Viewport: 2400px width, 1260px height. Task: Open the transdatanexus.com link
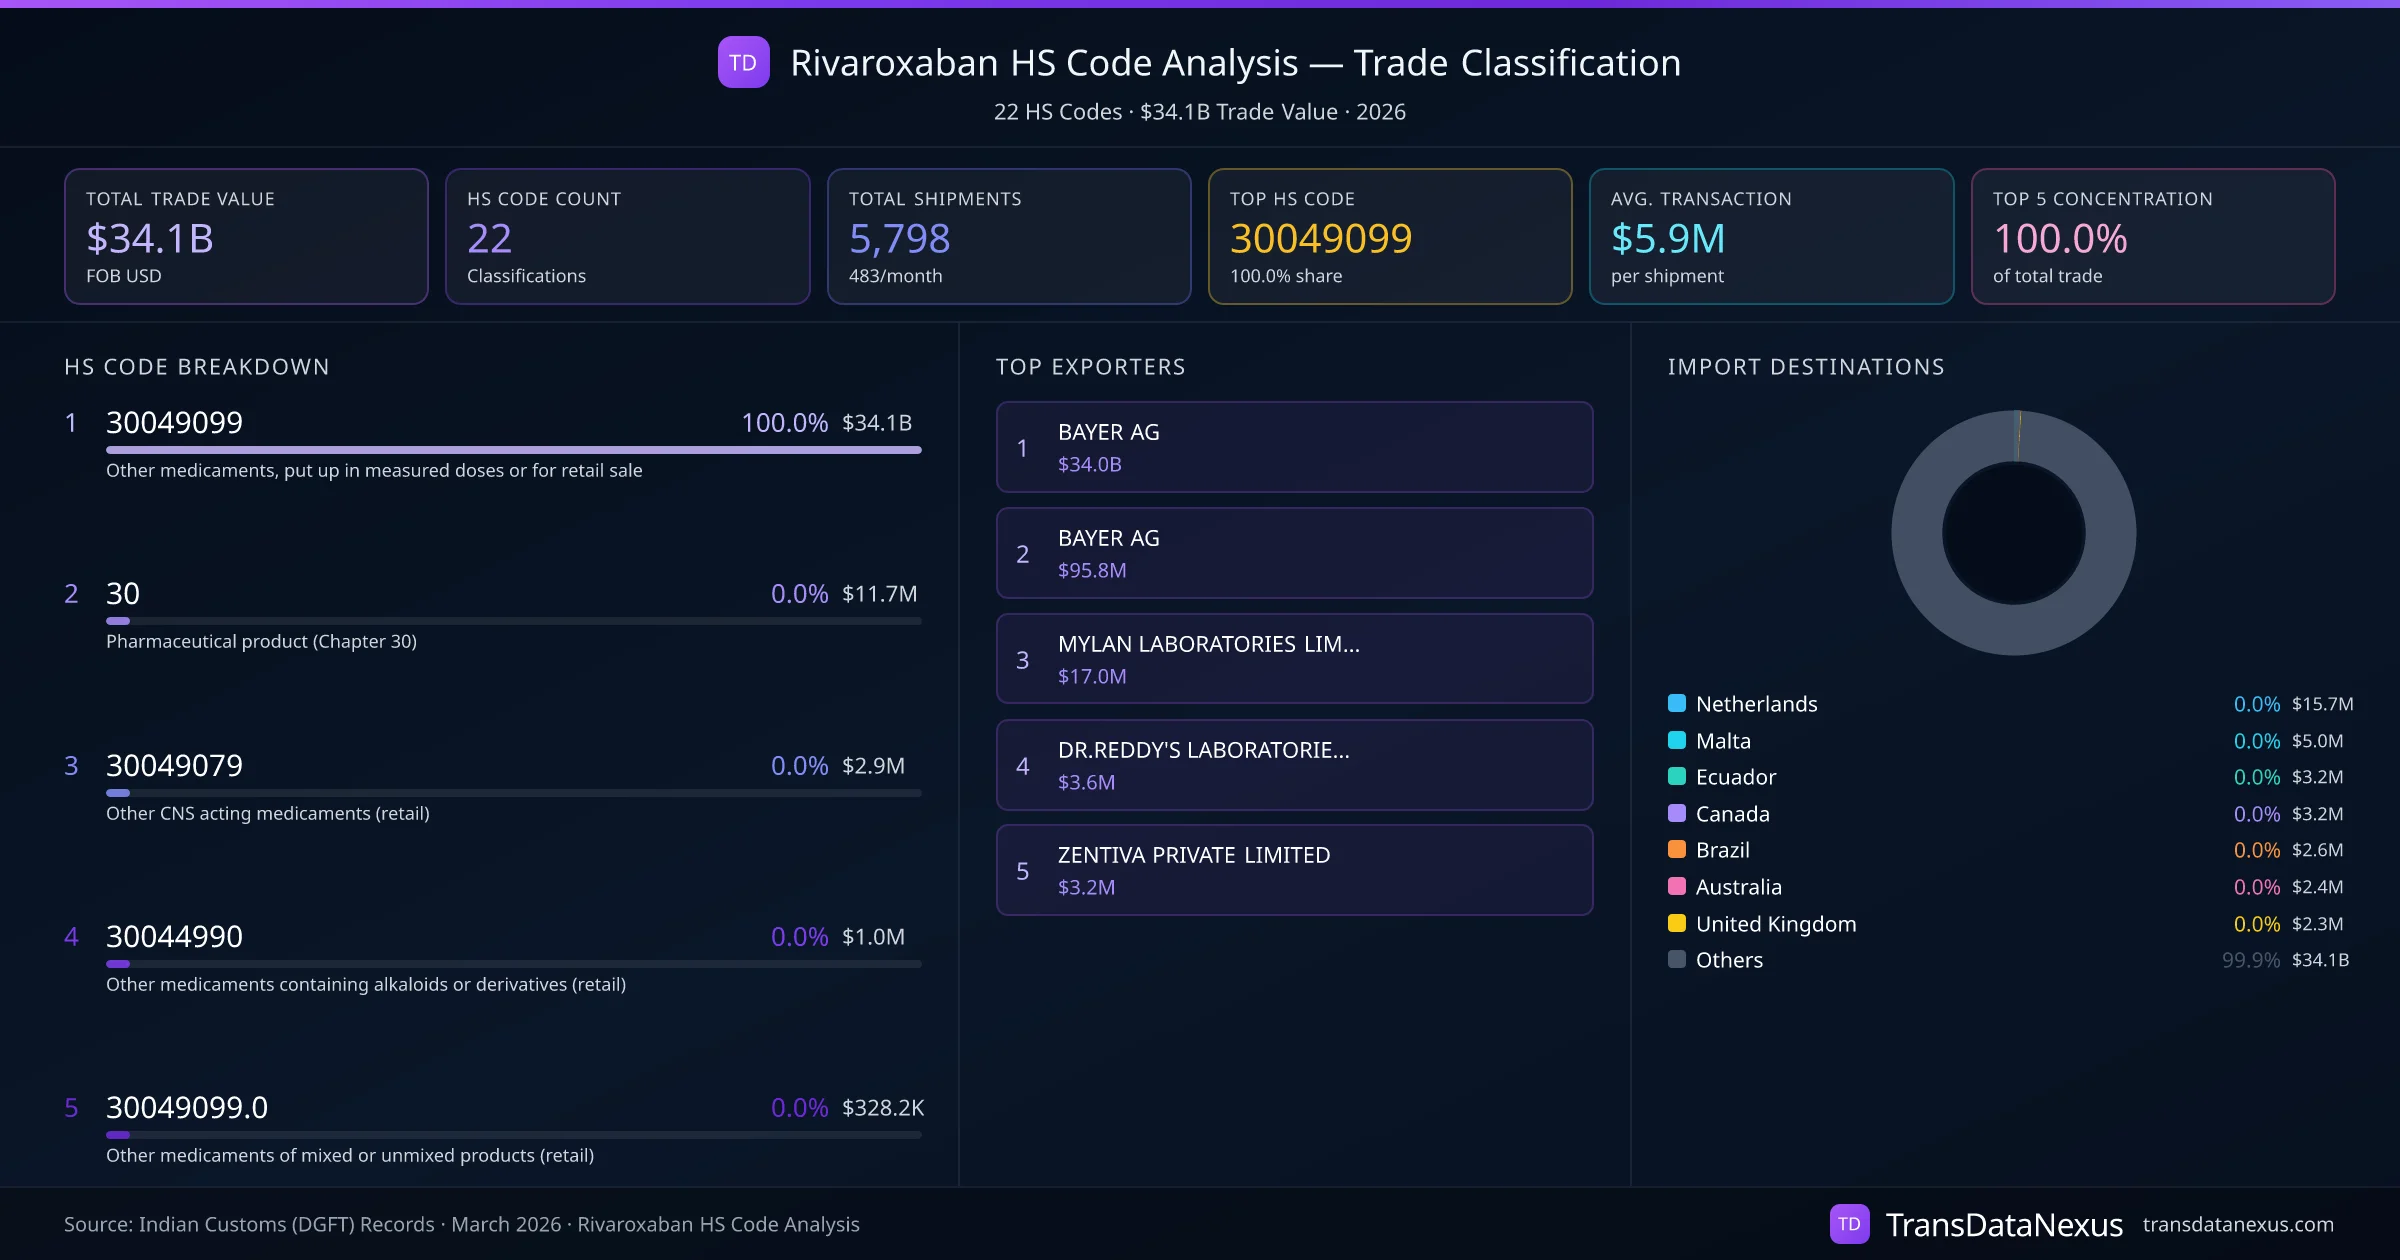[x=2237, y=1224]
